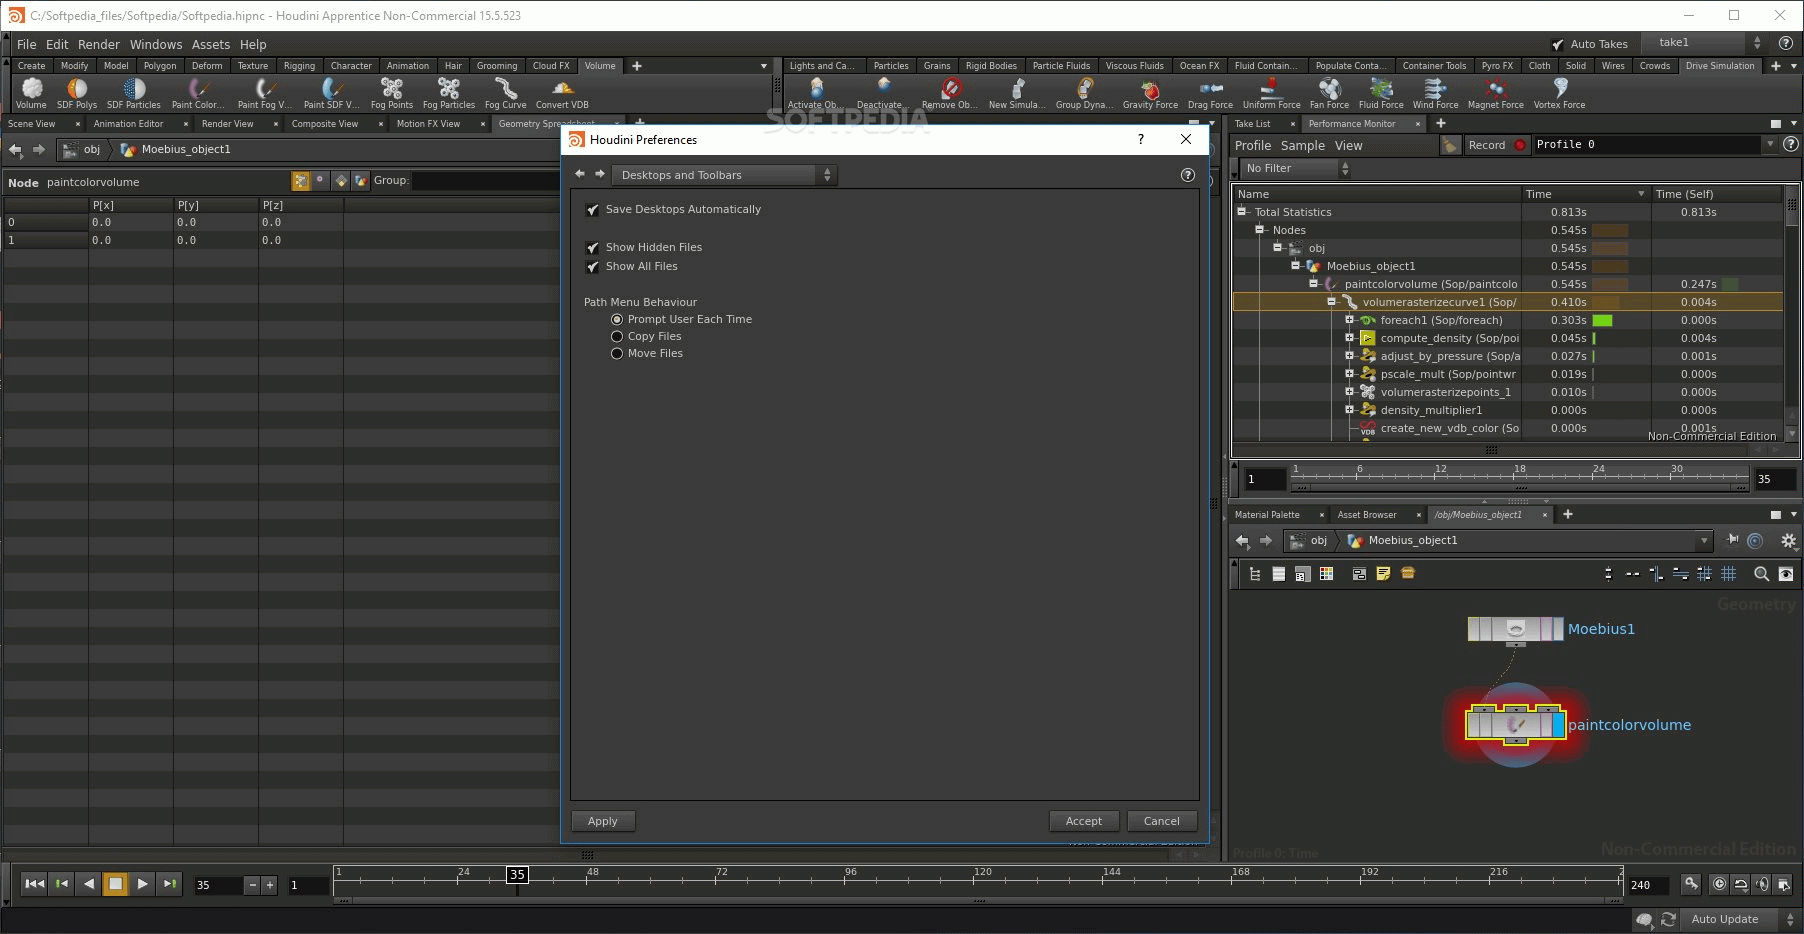Click network editor settings gear icon
Viewport: 1804px width, 934px height.
pyautogui.click(x=1788, y=540)
